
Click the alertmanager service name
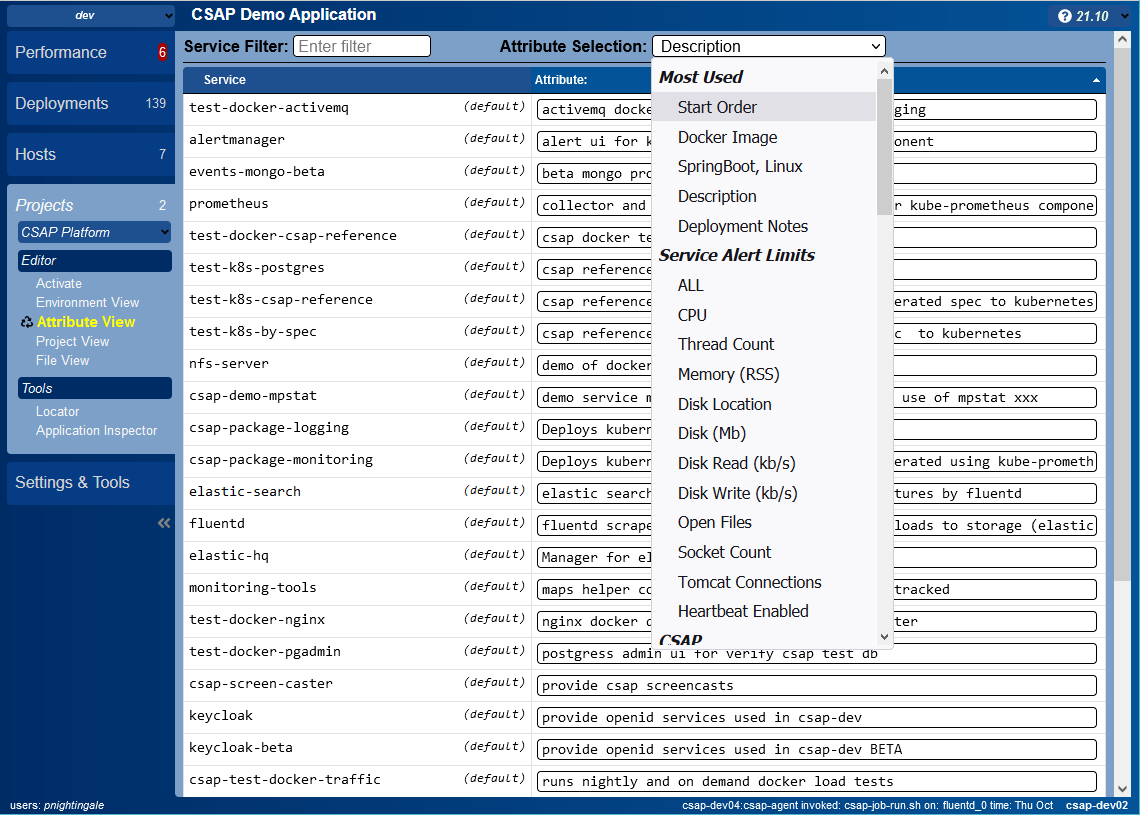click(x=236, y=140)
